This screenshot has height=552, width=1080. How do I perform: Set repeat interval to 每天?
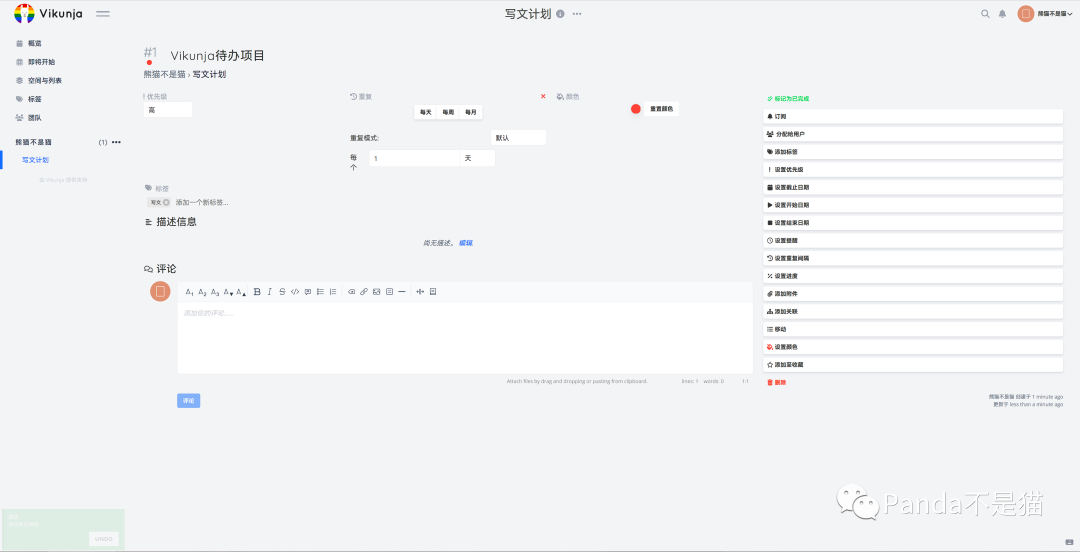(x=426, y=112)
